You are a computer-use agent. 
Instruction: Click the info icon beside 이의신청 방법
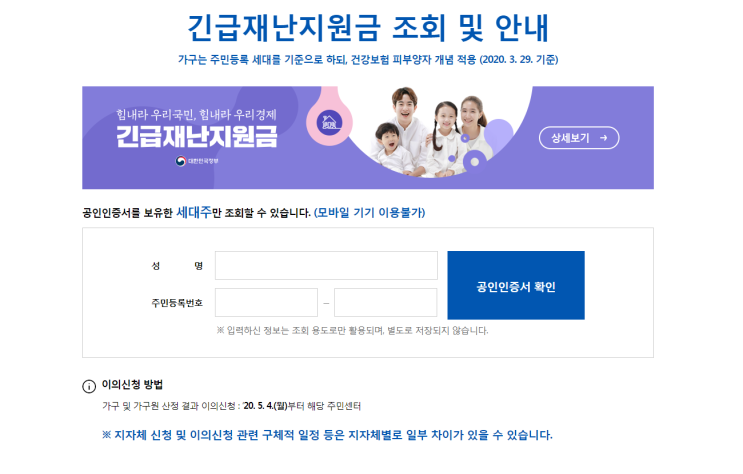point(89,386)
